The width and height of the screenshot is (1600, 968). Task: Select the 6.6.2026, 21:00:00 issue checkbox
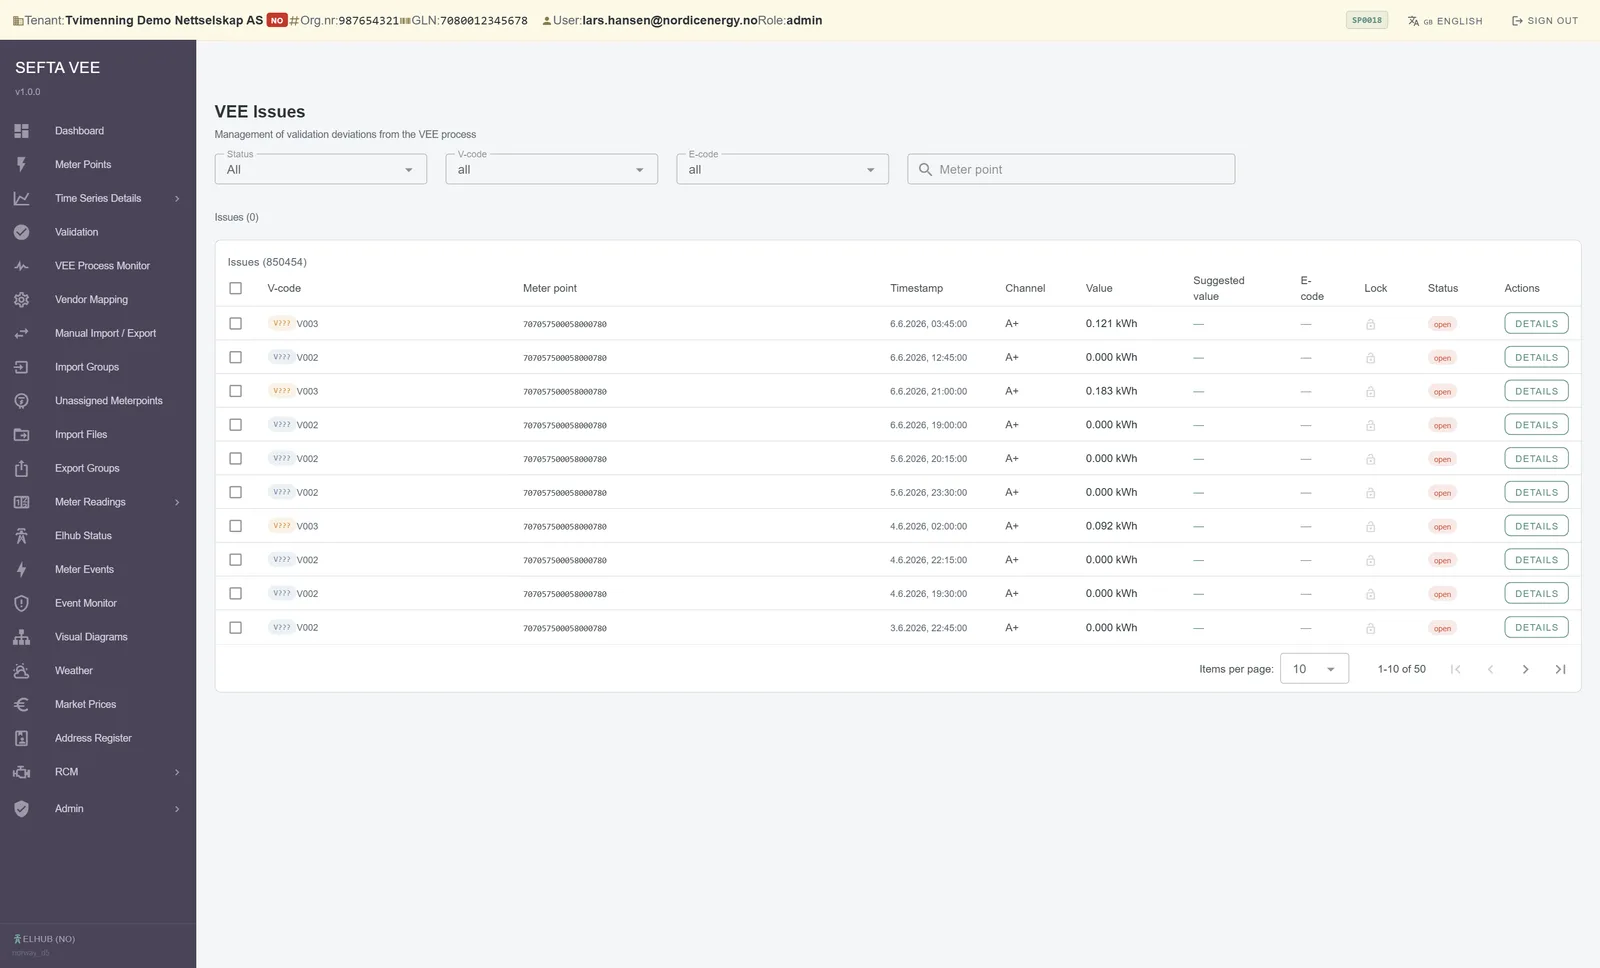tap(236, 391)
